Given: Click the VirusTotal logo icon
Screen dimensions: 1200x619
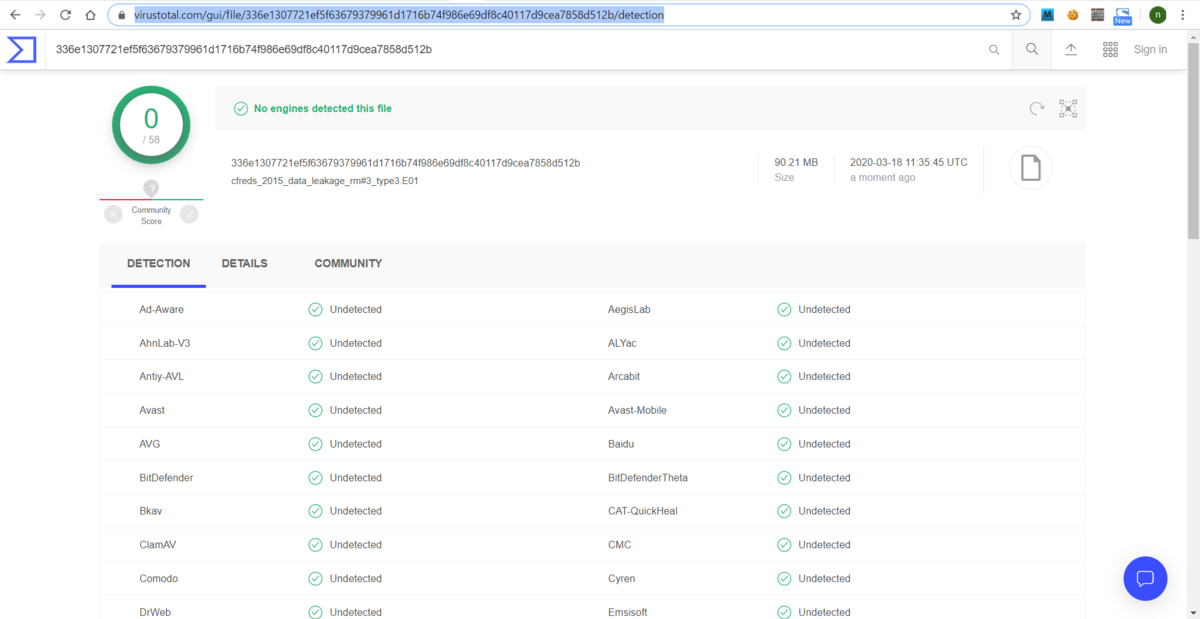Looking at the screenshot, I should tap(22, 50).
